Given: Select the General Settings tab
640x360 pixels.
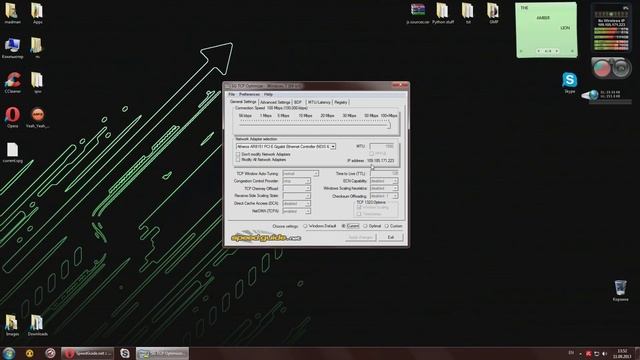Looking at the screenshot, I should click(x=243, y=102).
